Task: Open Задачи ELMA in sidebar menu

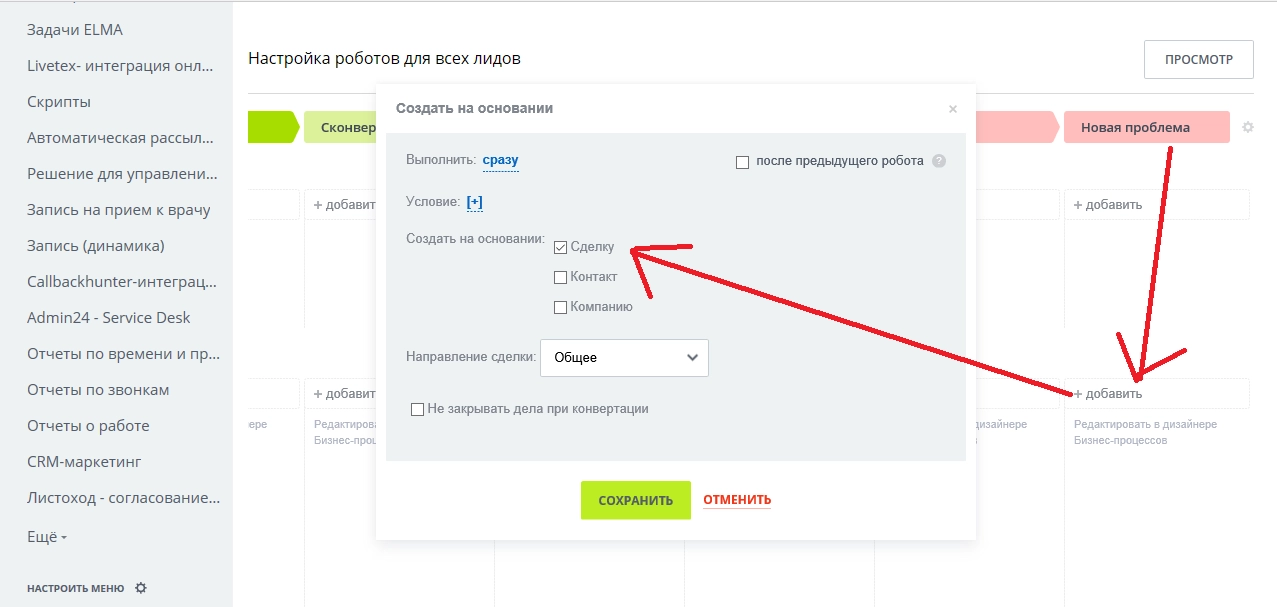Action: pos(75,30)
